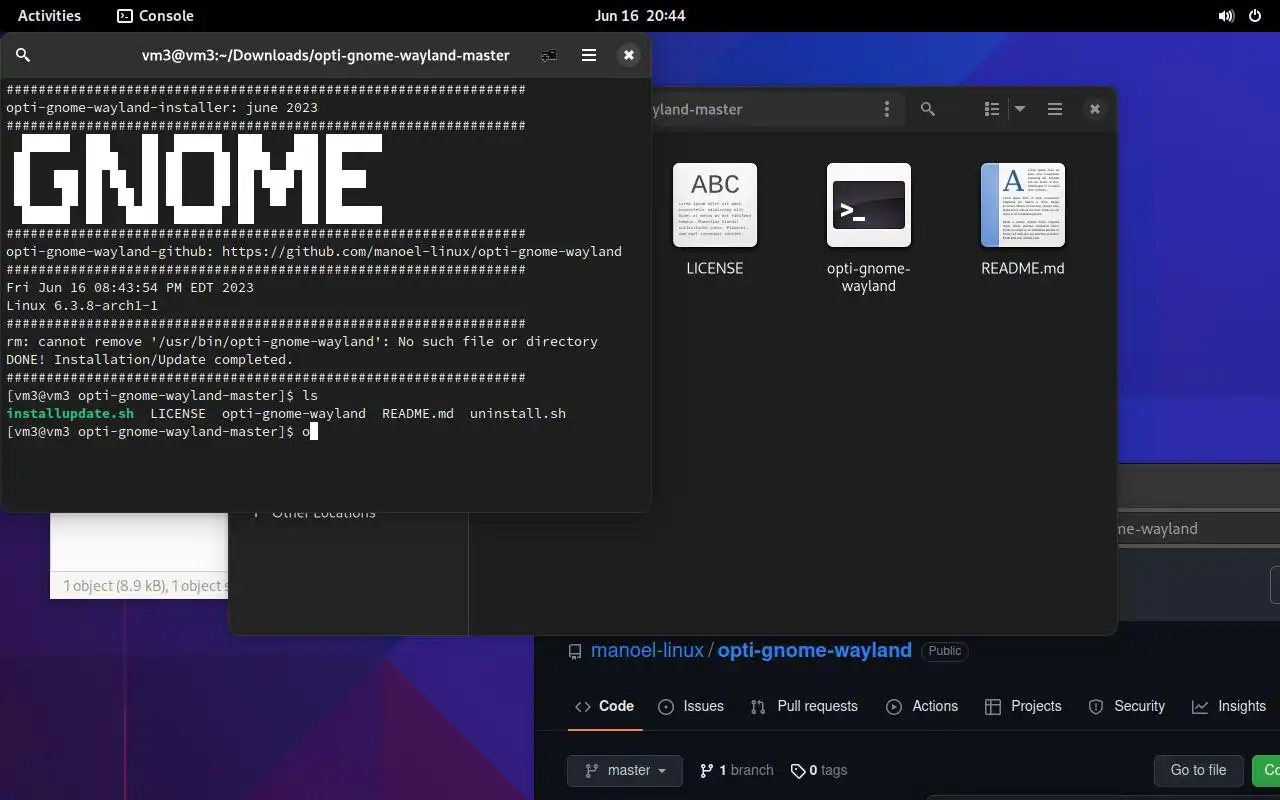The height and width of the screenshot is (800, 1280).
Task: Select the opti-gnome-wayland script file icon
Action: [x=869, y=205]
